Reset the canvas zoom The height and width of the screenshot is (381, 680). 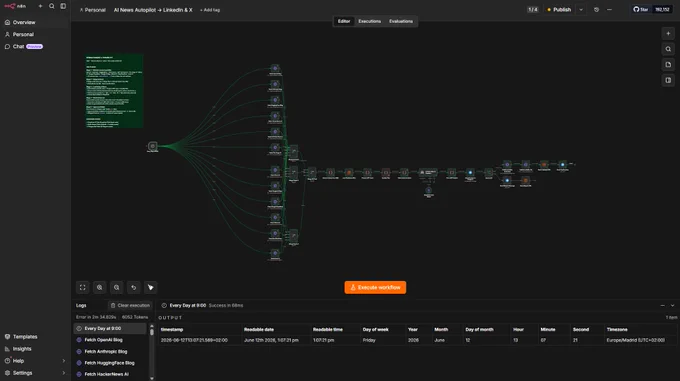134,287
